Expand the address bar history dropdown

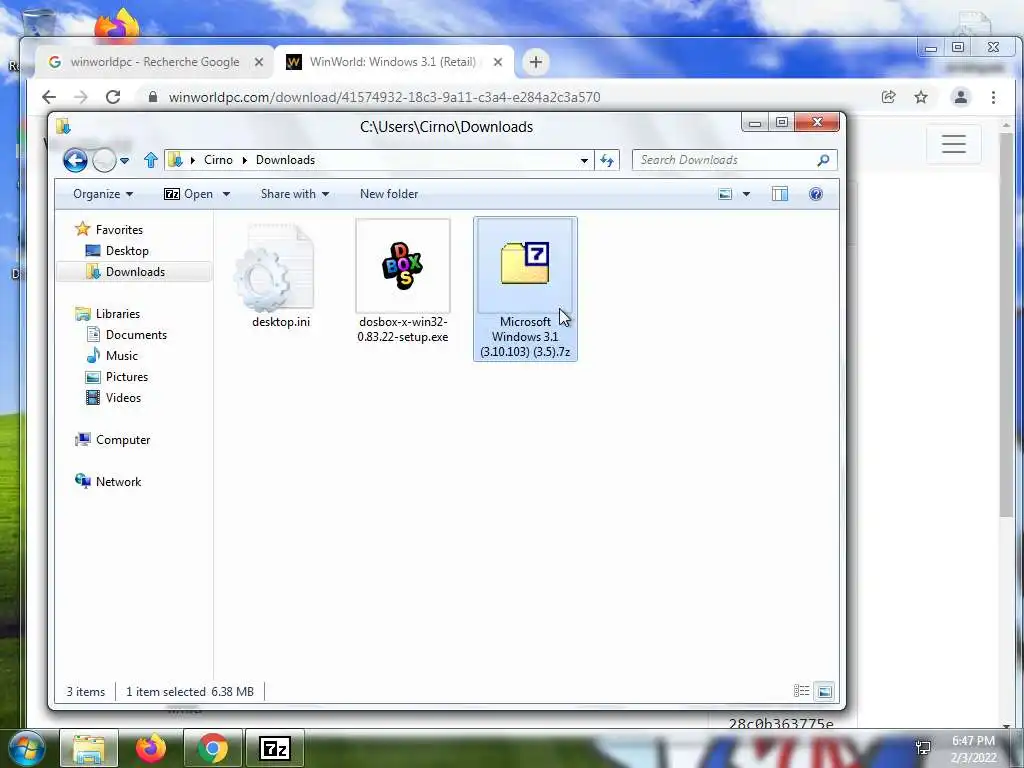pos(584,160)
